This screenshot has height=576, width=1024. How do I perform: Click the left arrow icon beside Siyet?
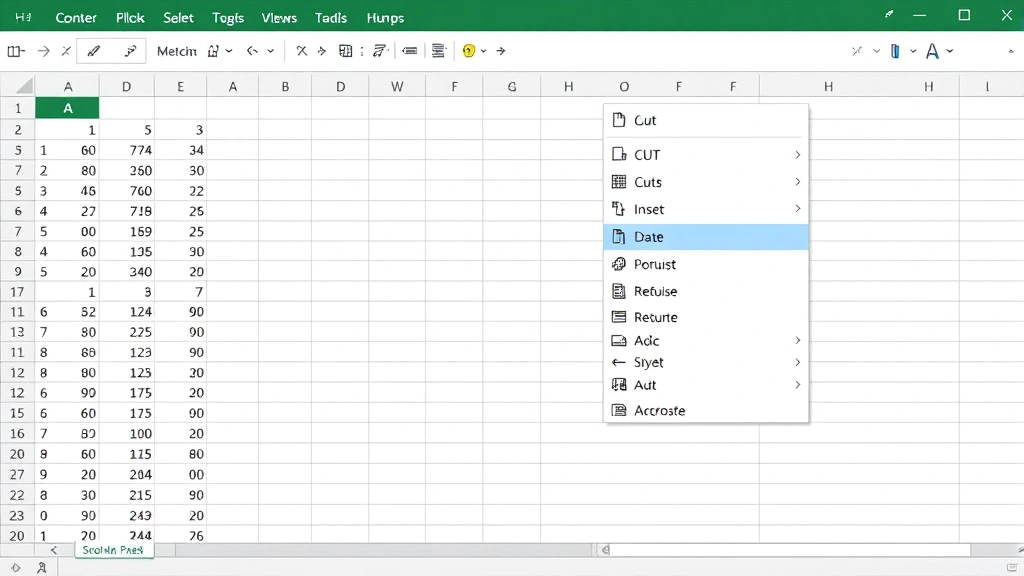tap(618, 362)
